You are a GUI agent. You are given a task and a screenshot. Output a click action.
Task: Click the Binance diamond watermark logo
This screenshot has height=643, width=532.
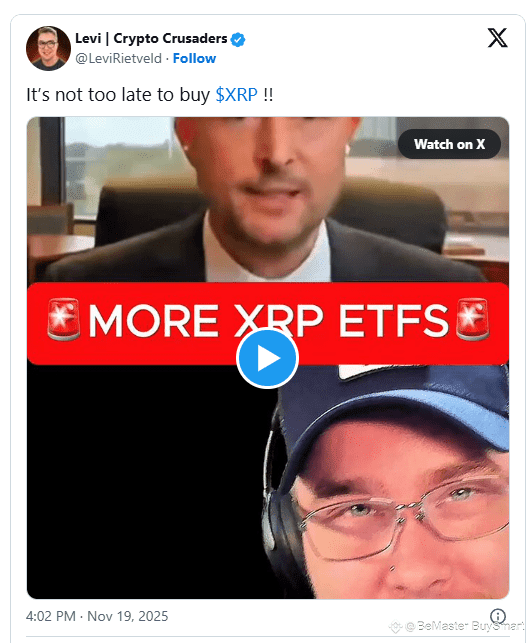coord(395,627)
